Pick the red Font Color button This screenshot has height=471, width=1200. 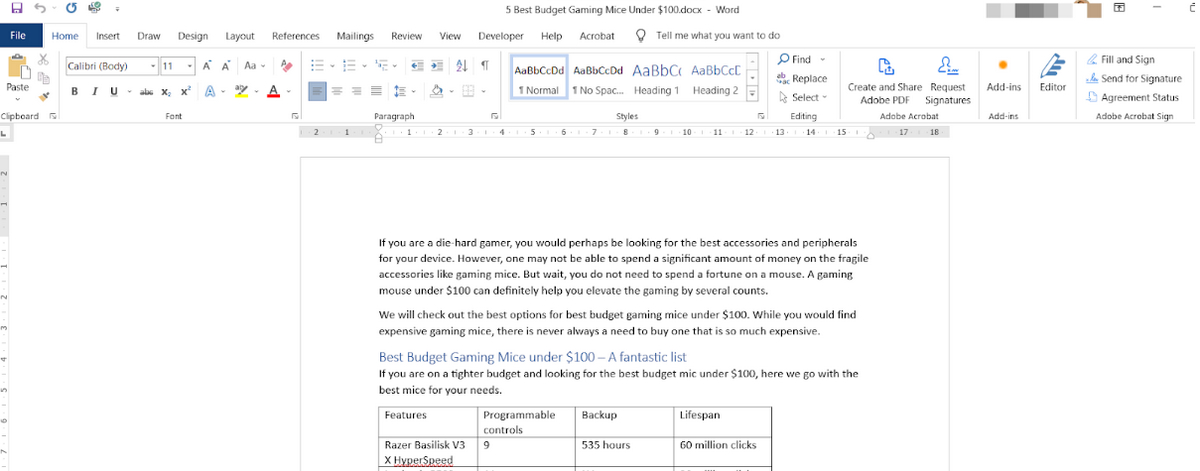click(272, 91)
